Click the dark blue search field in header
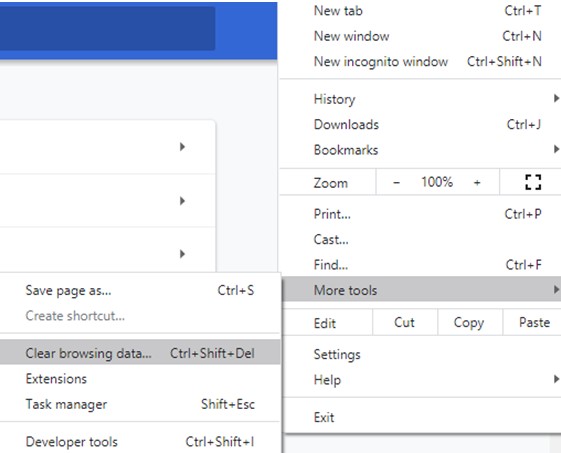The height and width of the screenshot is (453, 561). tap(107, 28)
